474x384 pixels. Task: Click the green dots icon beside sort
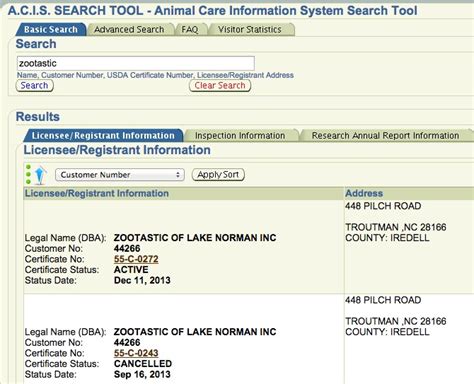tap(28, 174)
